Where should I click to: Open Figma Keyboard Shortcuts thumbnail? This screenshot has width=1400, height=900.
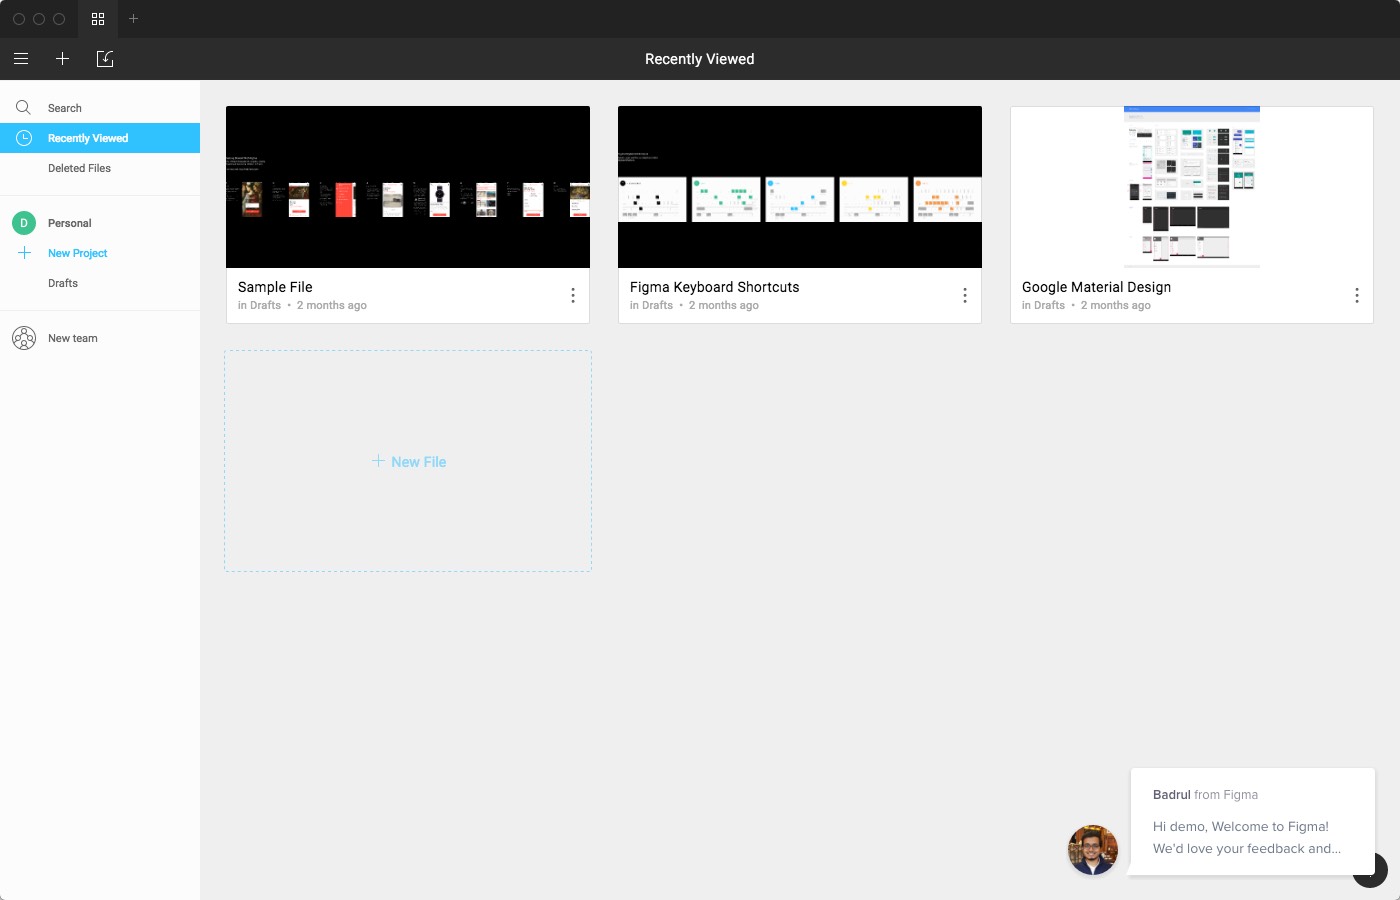[x=800, y=187]
